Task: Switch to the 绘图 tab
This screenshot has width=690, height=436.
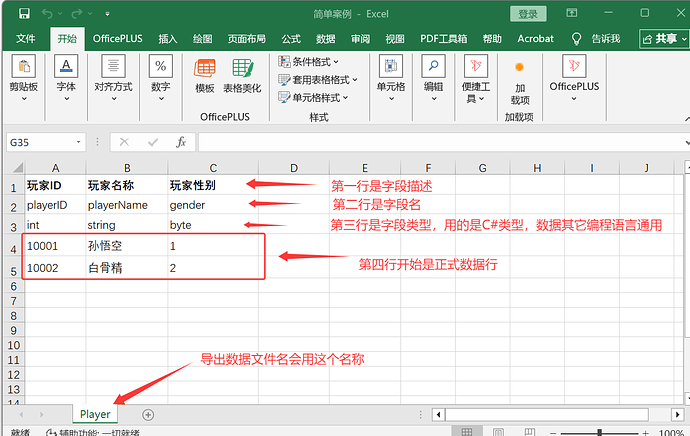Action: point(202,39)
